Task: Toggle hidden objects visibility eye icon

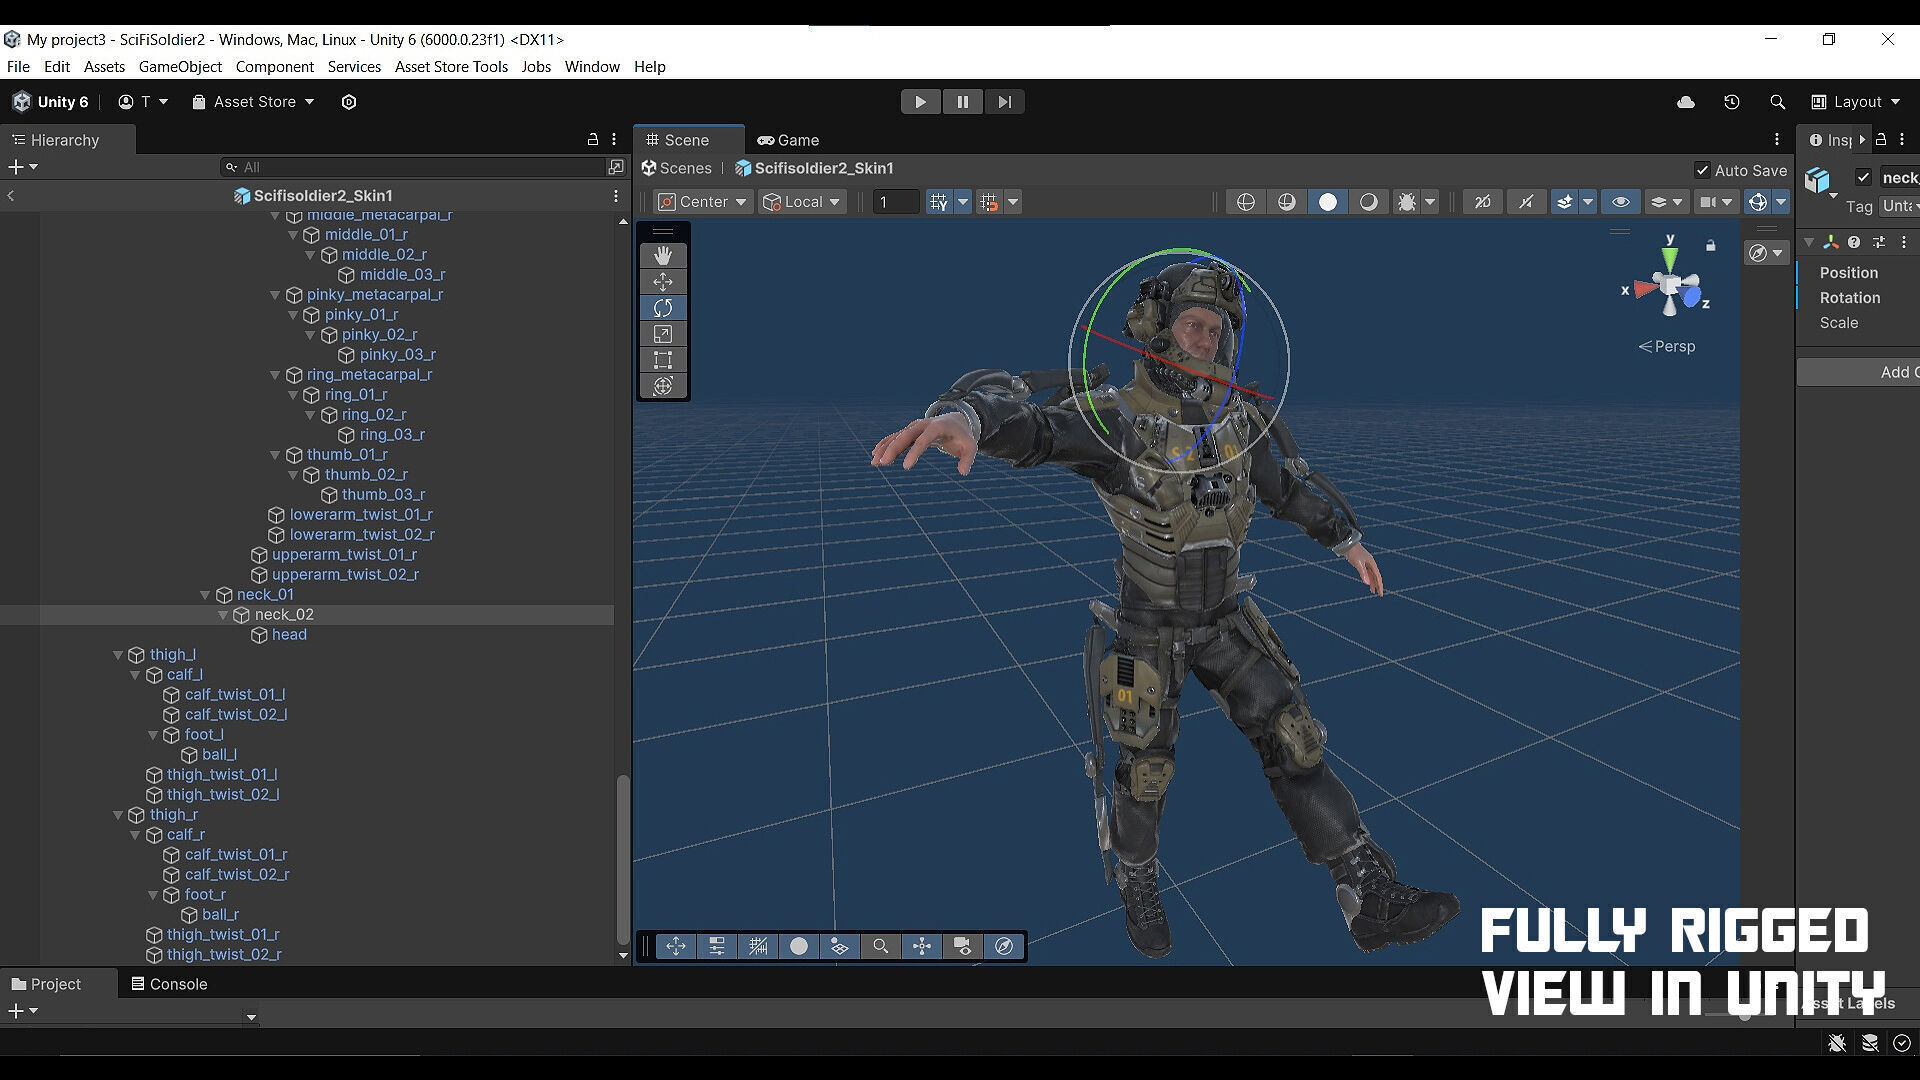Action: 1621,202
